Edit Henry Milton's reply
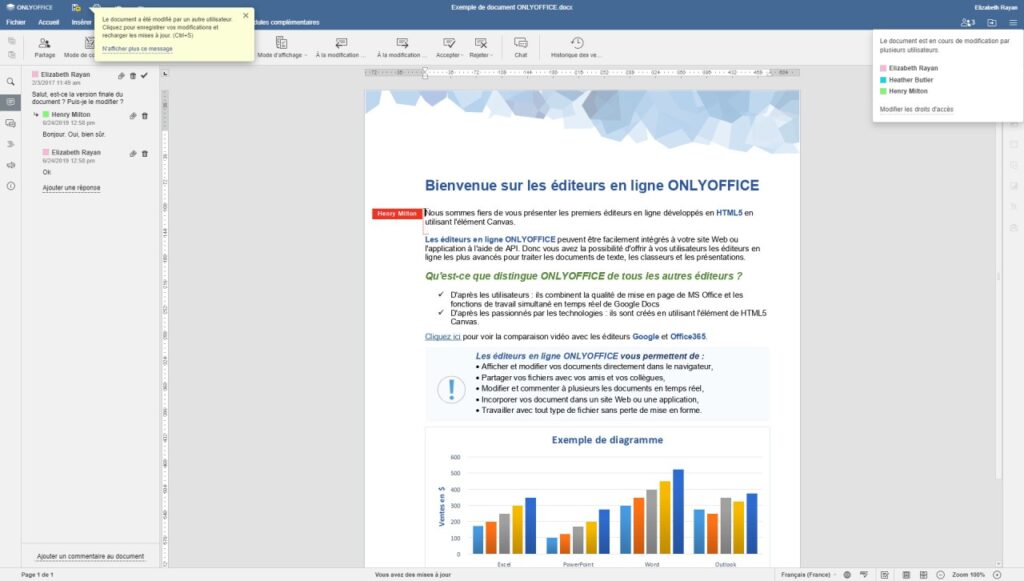The height and width of the screenshot is (581, 1024). (x=133, y=116)
